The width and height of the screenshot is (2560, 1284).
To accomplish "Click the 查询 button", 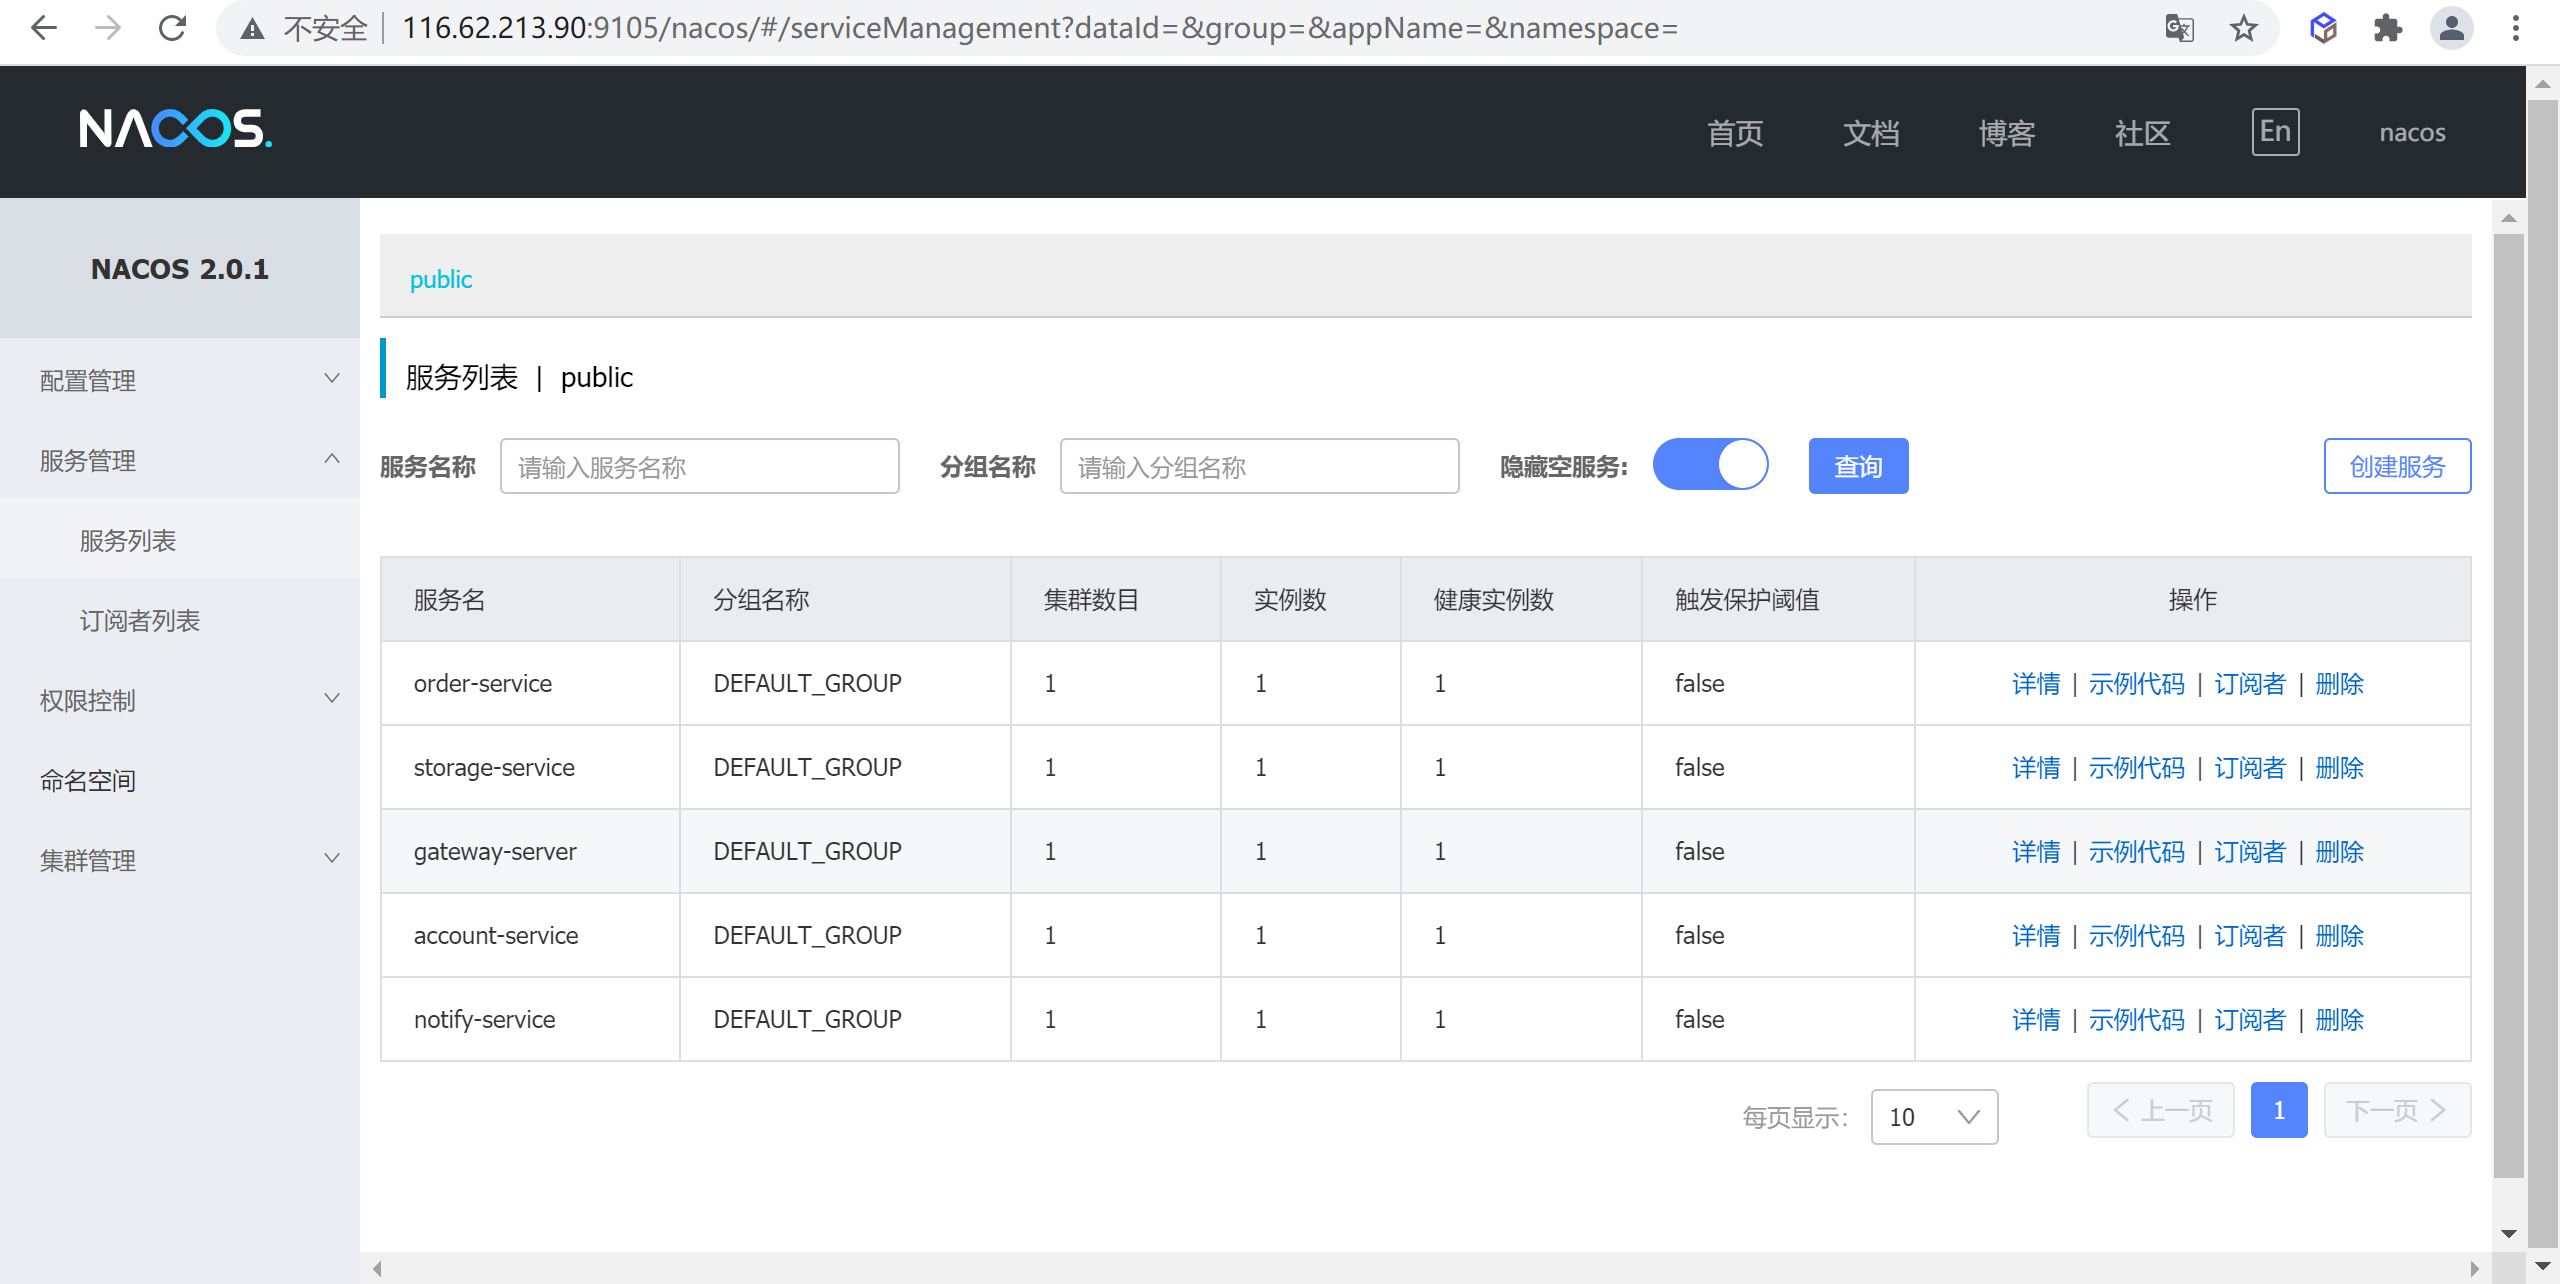I will coord(1858,466).
